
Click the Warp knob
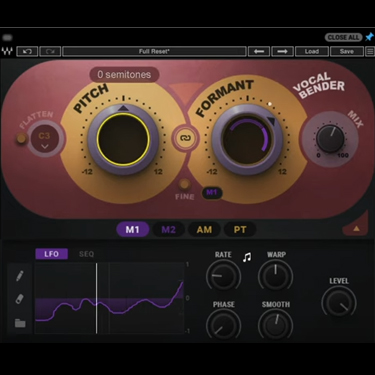275,276
